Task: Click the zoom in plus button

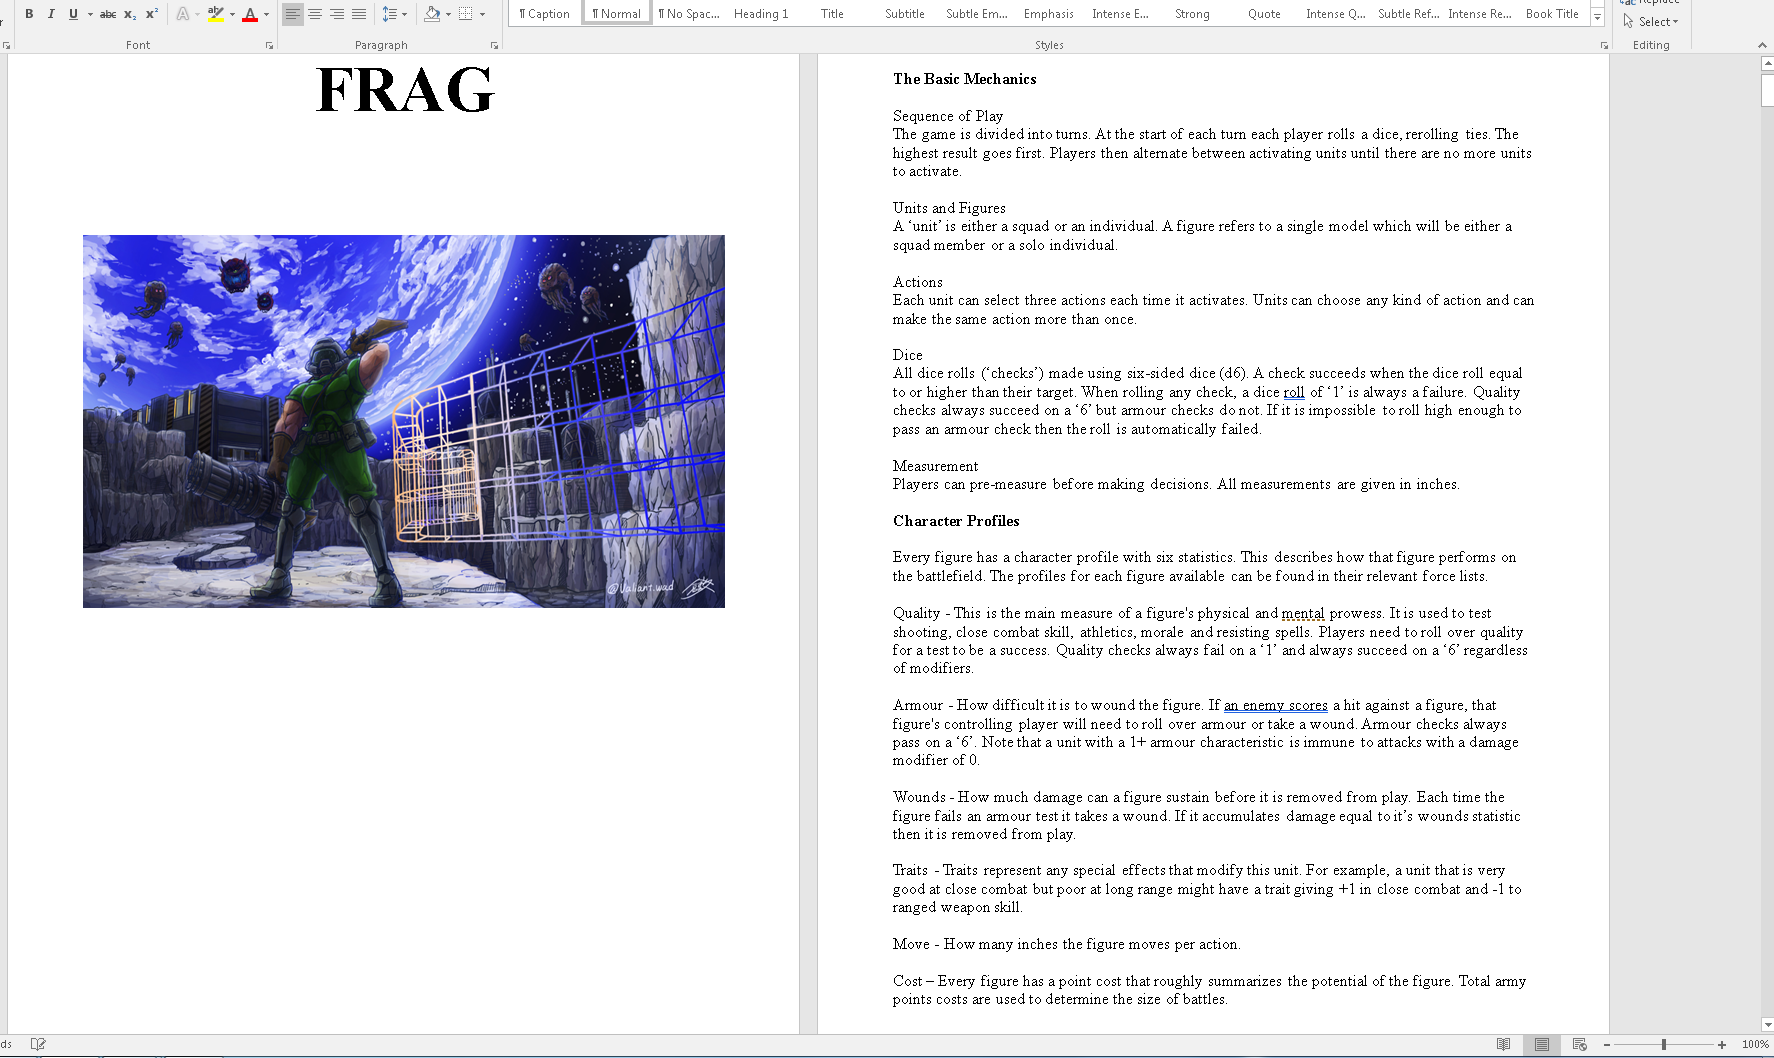Action: tap(1722, 1044)
